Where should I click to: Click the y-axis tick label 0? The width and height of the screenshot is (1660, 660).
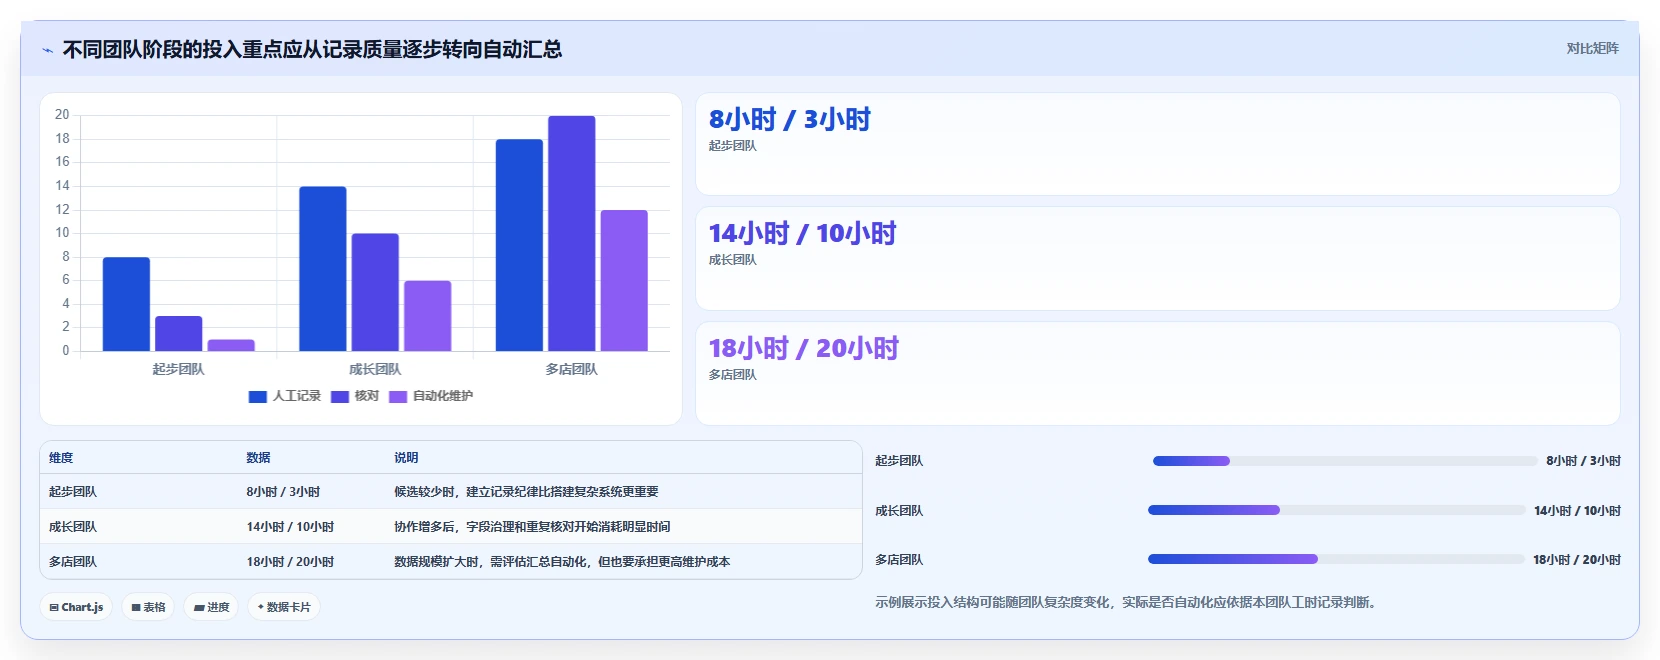pos(66,351)
